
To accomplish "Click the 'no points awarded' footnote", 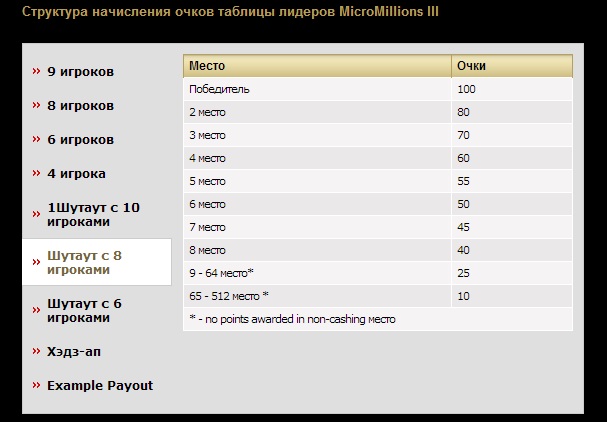I will click(292, 319).
